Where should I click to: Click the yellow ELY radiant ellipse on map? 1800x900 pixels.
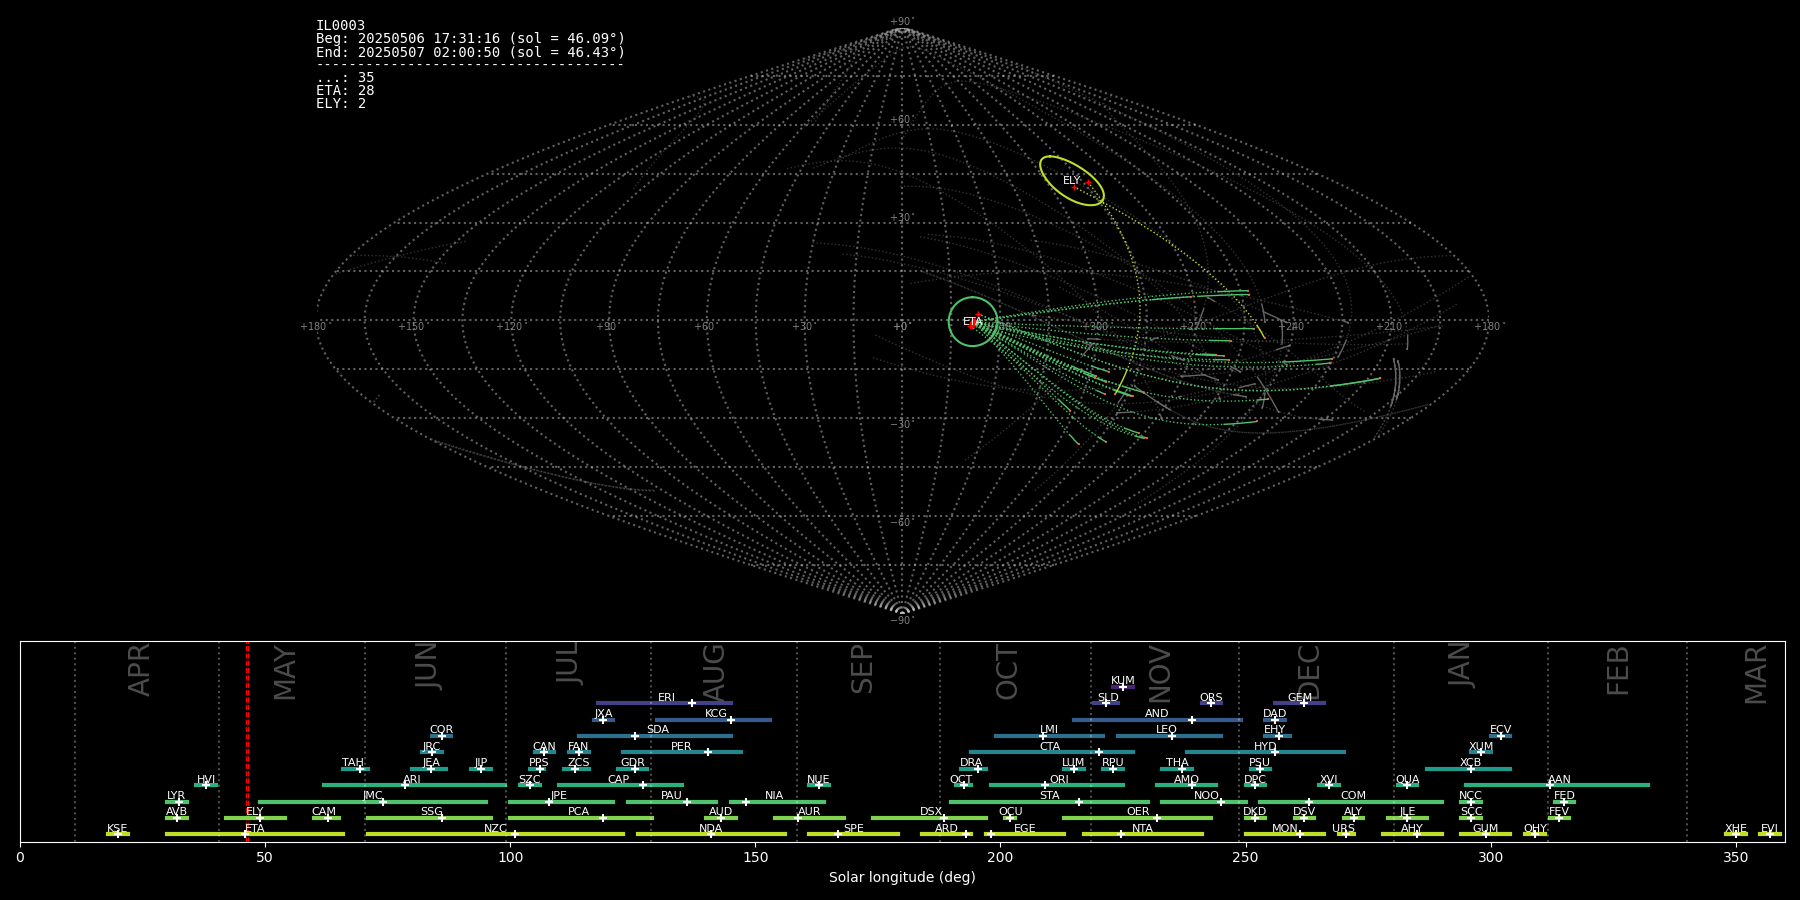click(1072, 181)
